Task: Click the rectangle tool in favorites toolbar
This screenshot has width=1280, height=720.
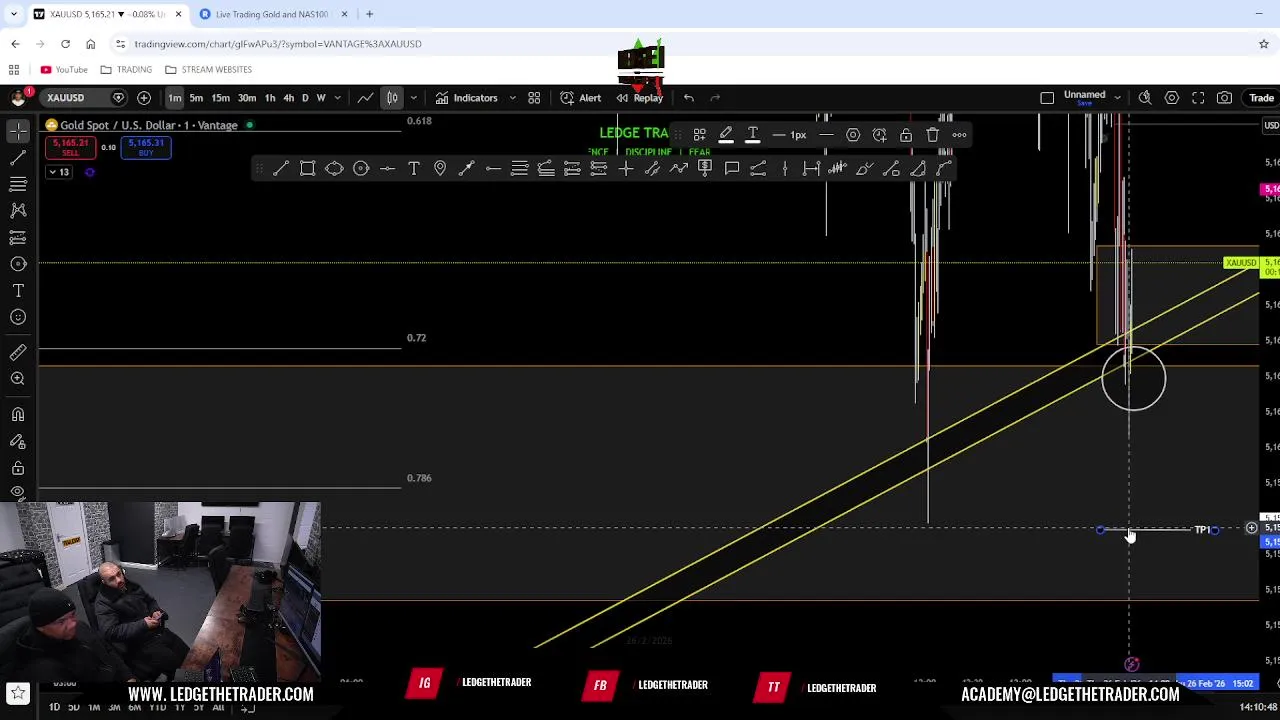Action: click(308, 168)
